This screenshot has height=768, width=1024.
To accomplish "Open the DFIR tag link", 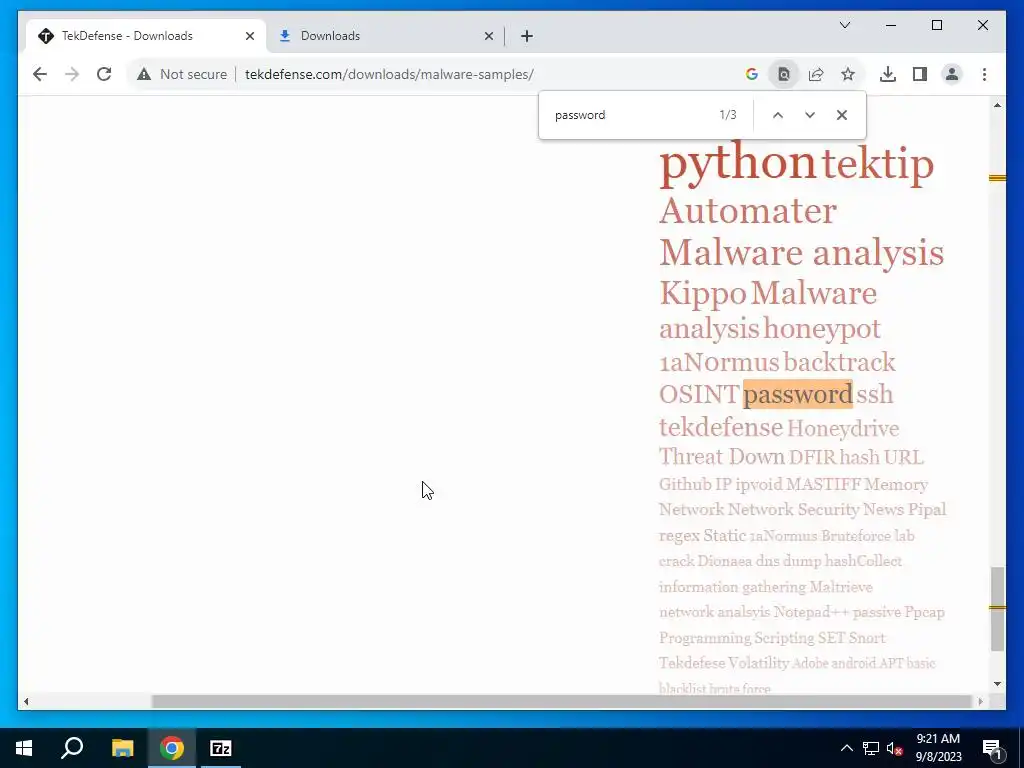I will 812,457.
